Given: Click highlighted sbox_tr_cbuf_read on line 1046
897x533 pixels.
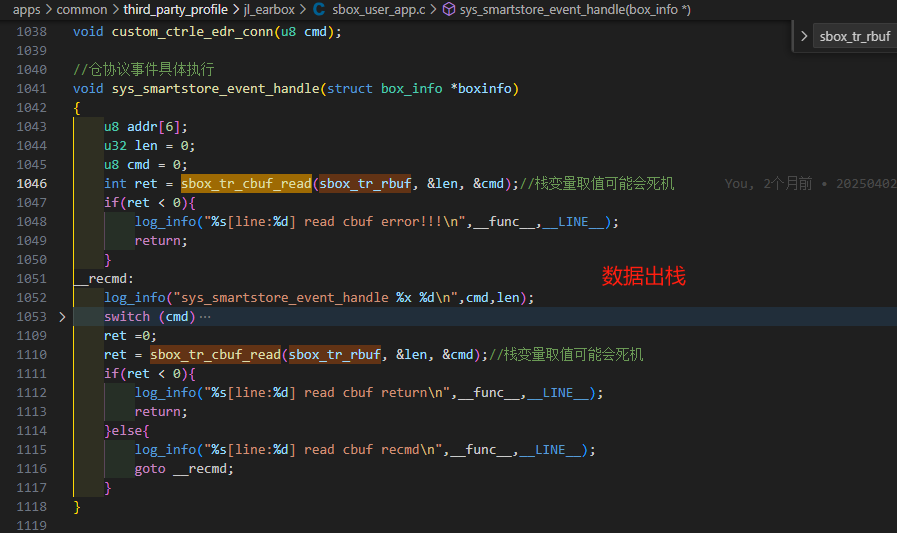Looking at the screenshot, I should [x=246, y=184].
